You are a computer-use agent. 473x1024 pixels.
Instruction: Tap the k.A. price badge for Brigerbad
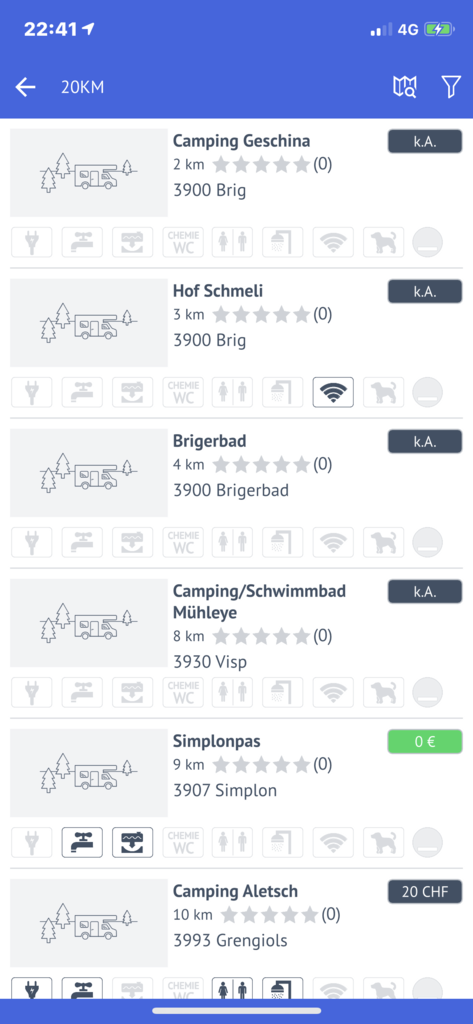pos(425,441)
